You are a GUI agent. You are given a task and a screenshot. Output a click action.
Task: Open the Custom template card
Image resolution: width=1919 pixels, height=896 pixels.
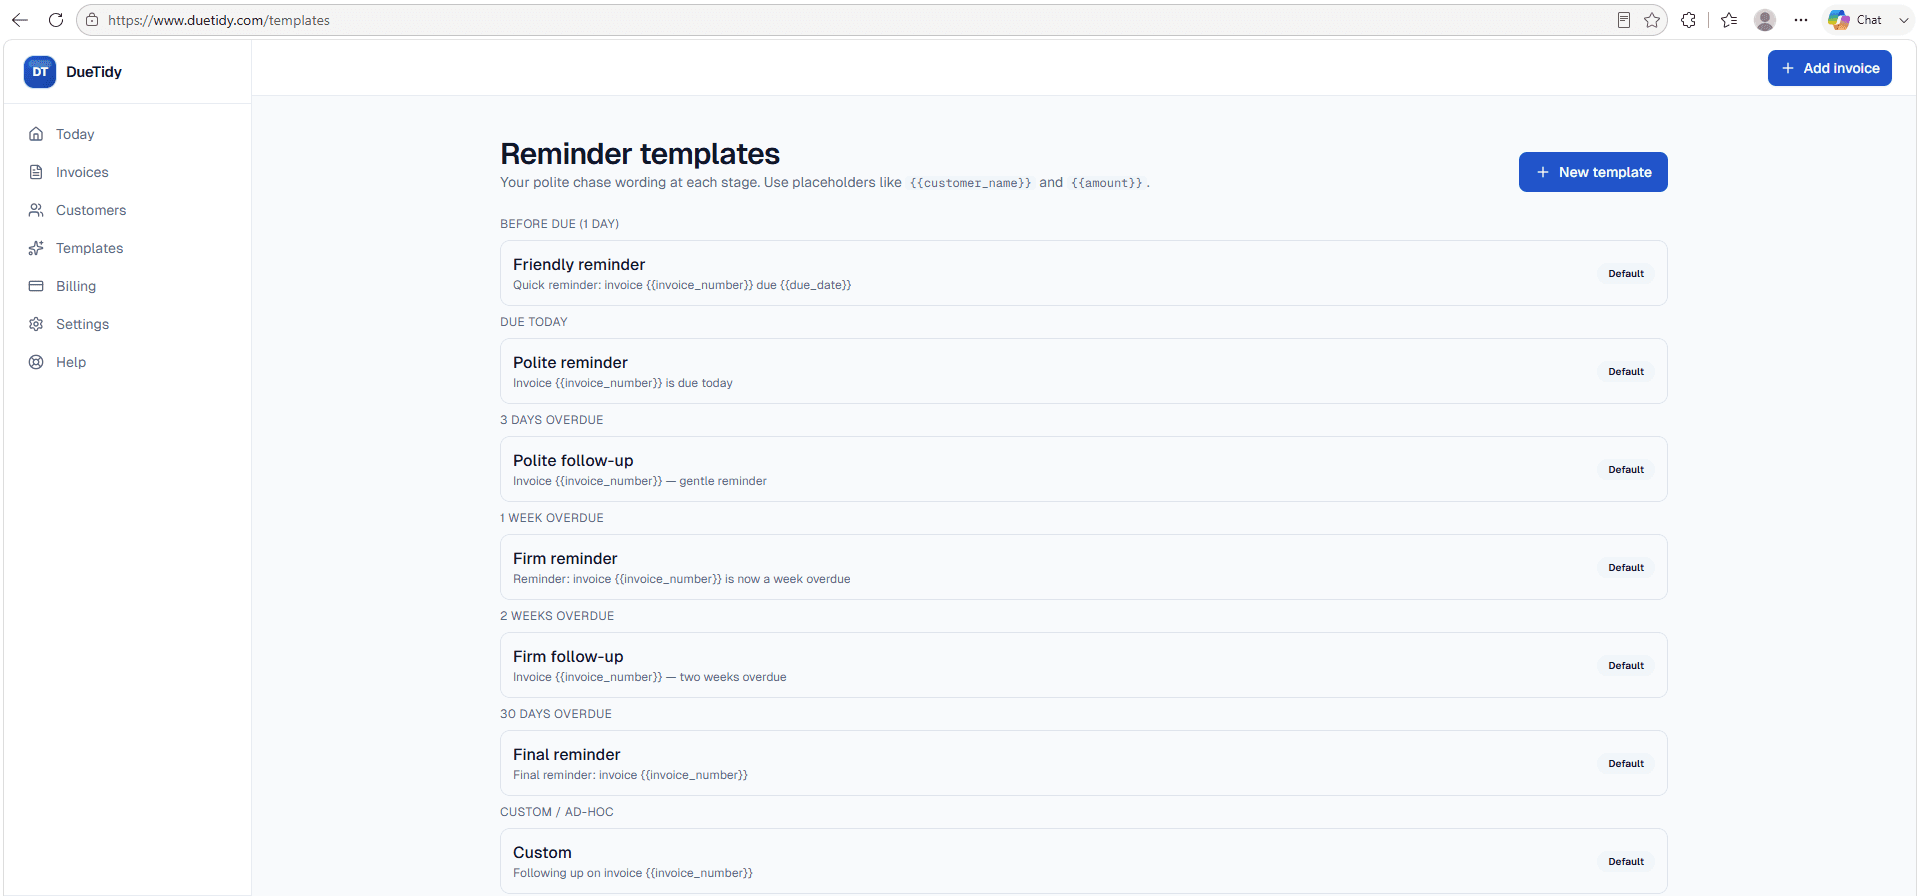click(1083, 861)
